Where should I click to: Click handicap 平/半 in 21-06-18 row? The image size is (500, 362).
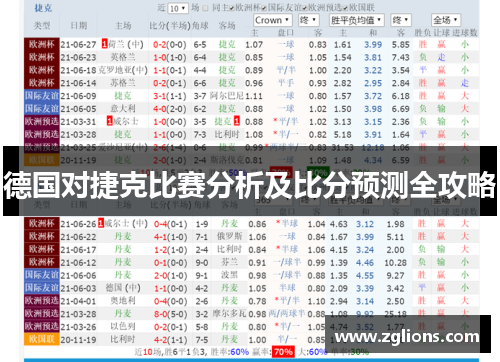click(x=286, y=70)
